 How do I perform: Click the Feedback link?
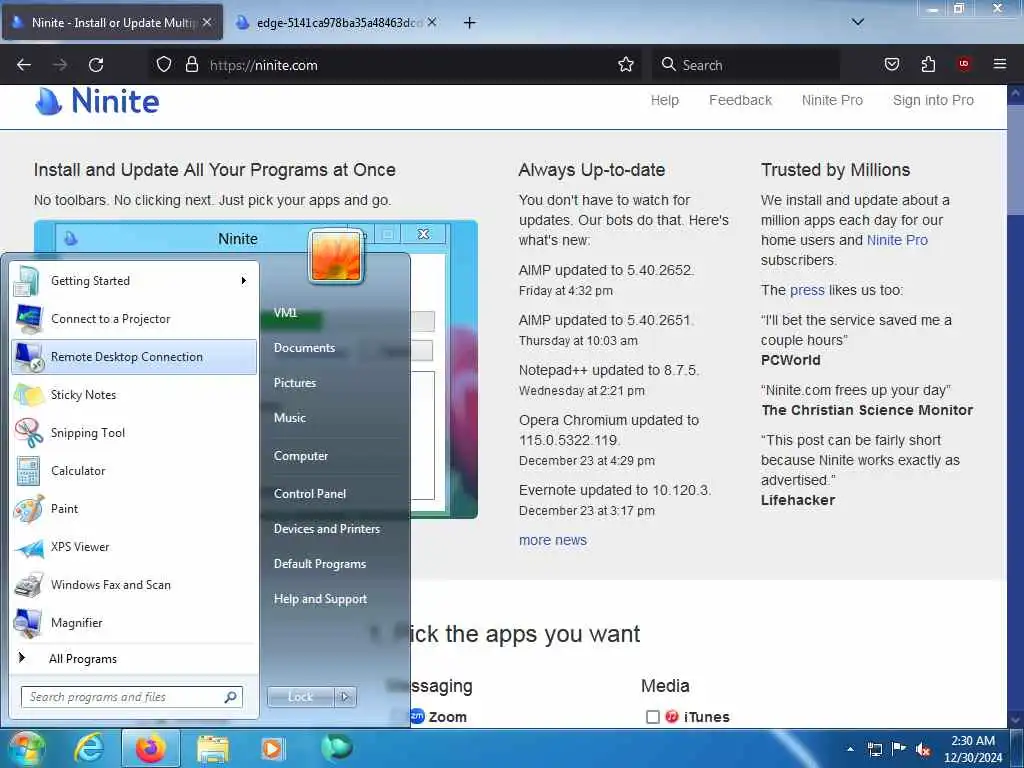(x=741, y=101)
